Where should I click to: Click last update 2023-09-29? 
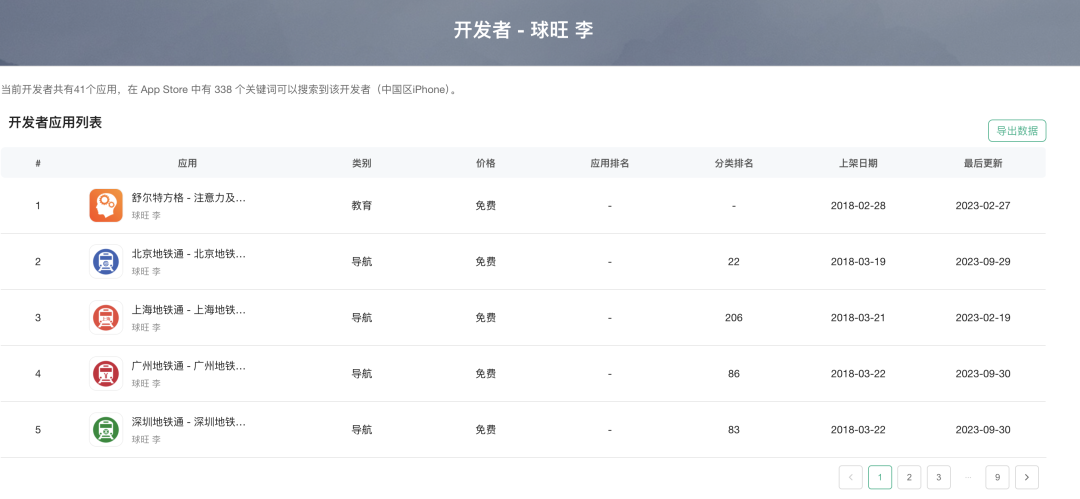point(983,261)
